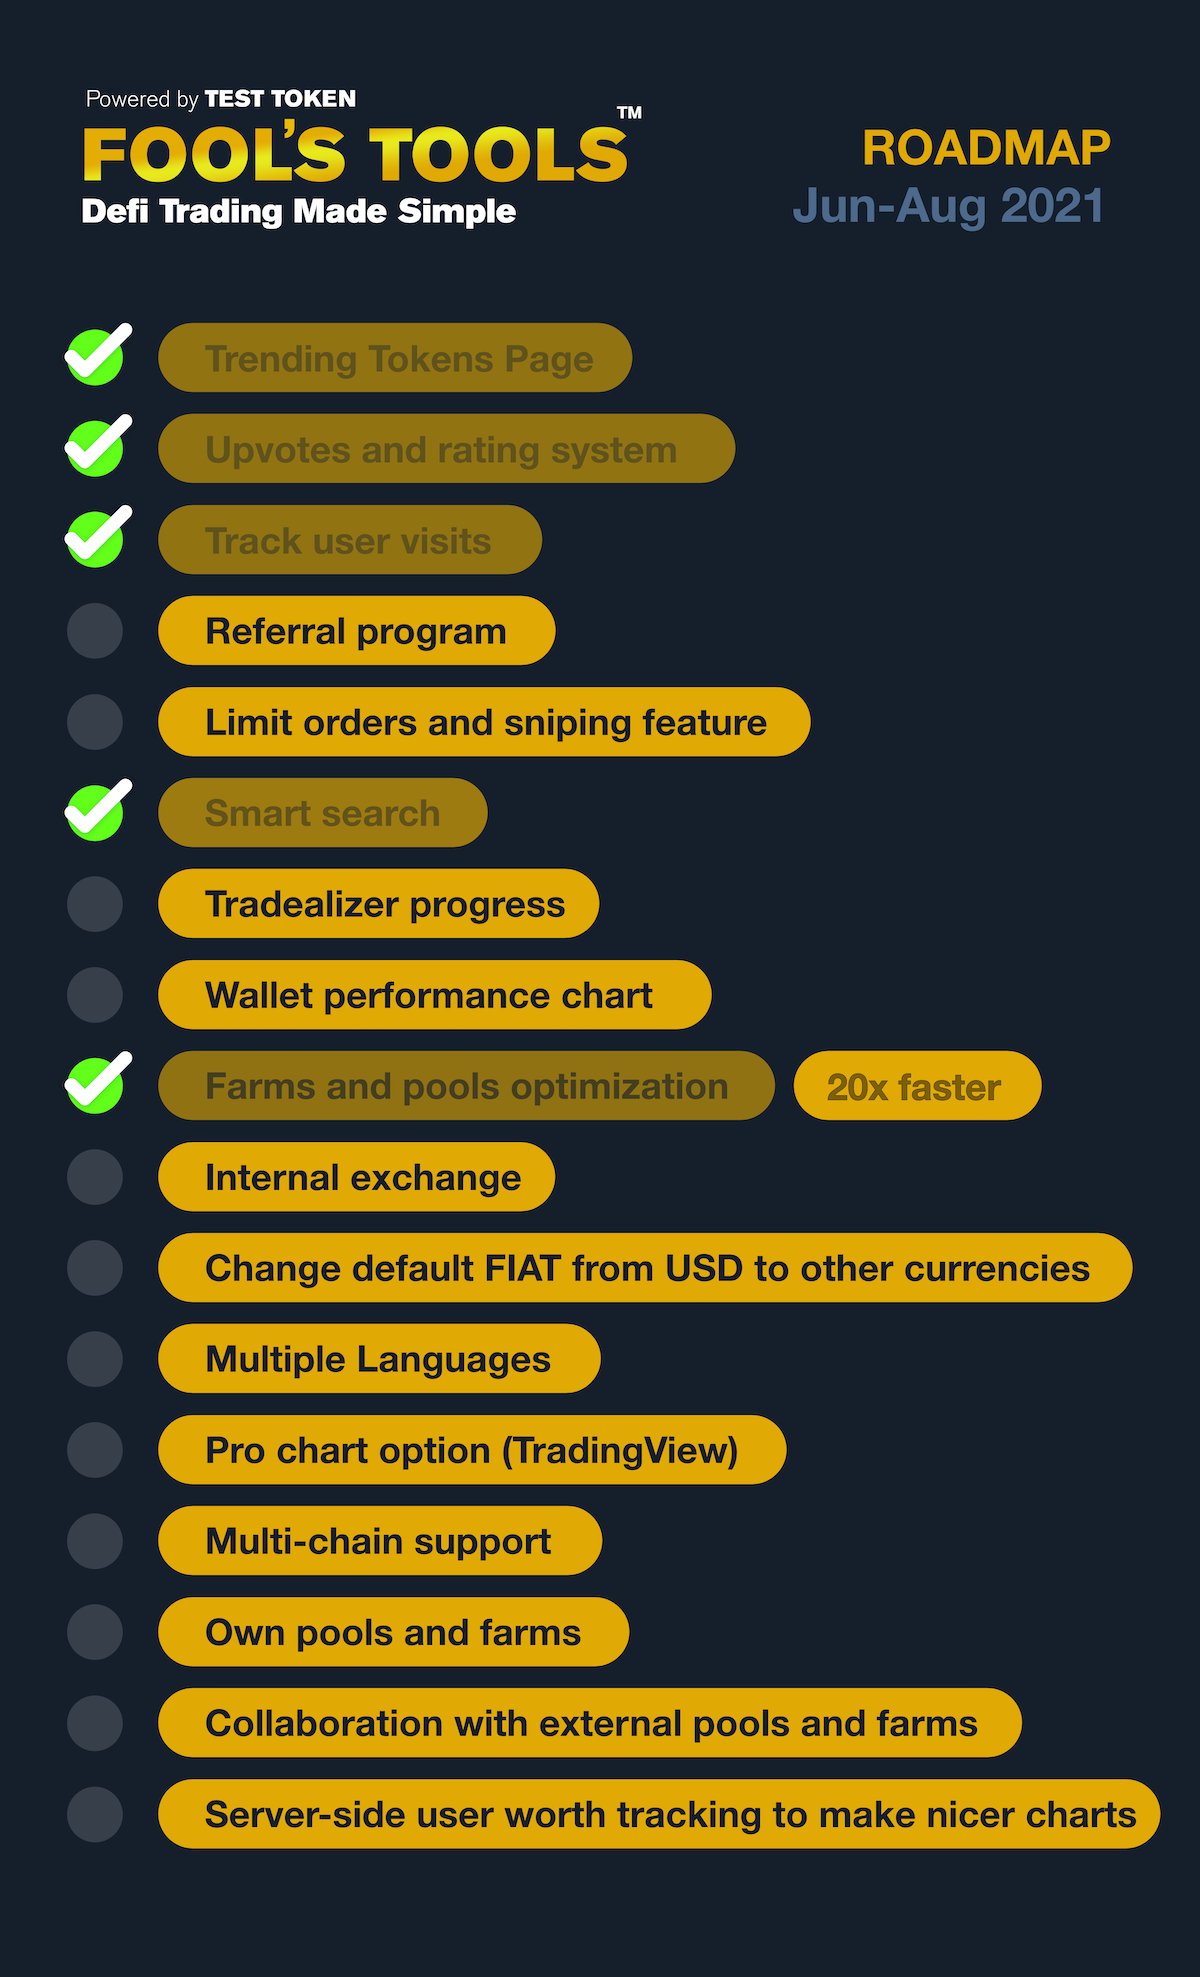The width and height of the screenshot is (1200, 1977).
Task: Click the ROADMAP heading text
Action: (x=986, y=148)
